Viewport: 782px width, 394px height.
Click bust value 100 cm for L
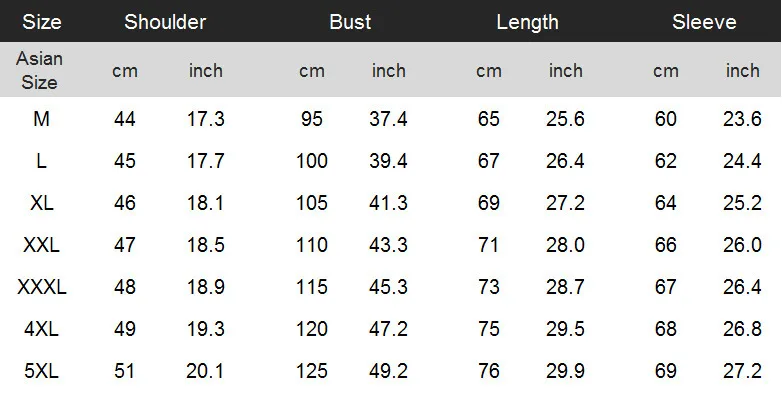(312, 161)
